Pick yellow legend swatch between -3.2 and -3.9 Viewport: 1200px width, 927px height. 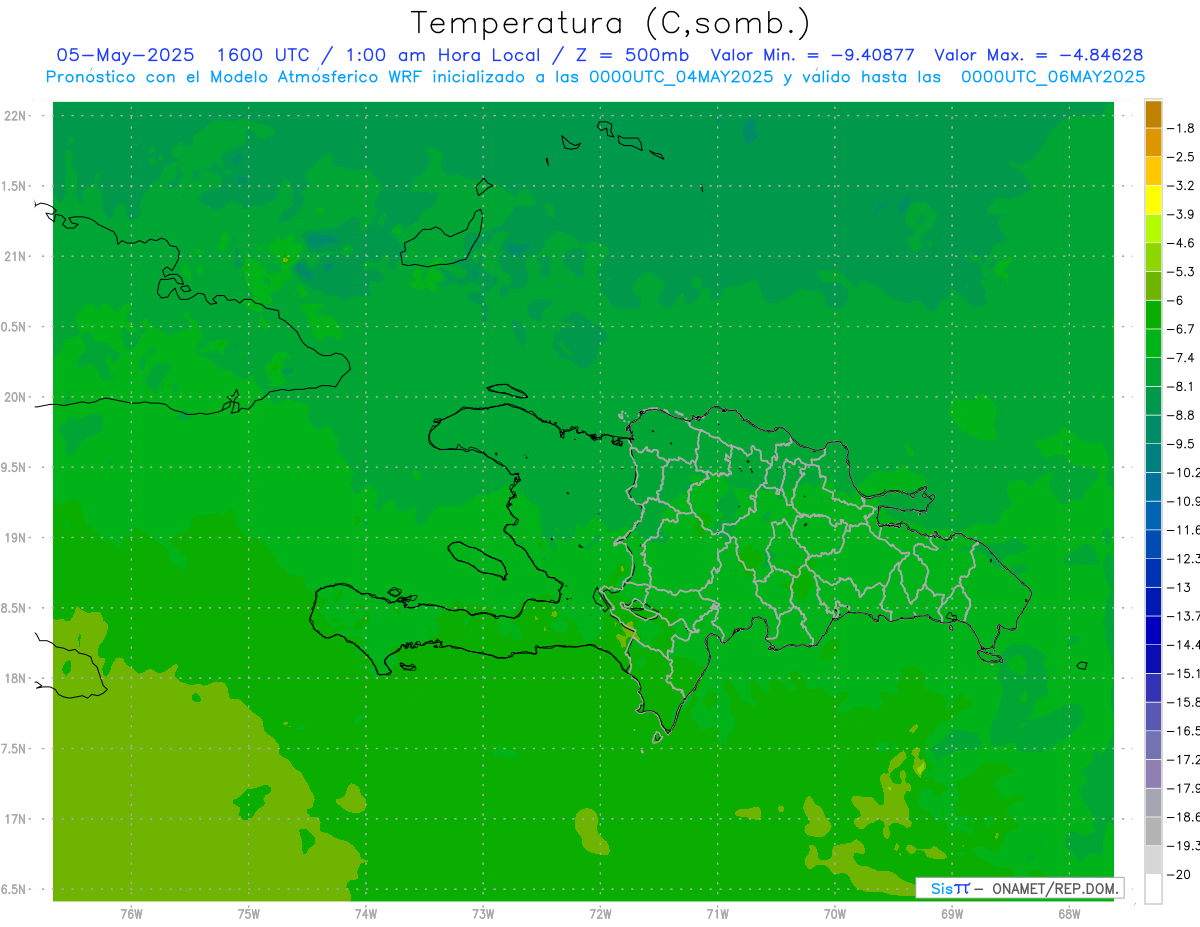pos(1153,200)
